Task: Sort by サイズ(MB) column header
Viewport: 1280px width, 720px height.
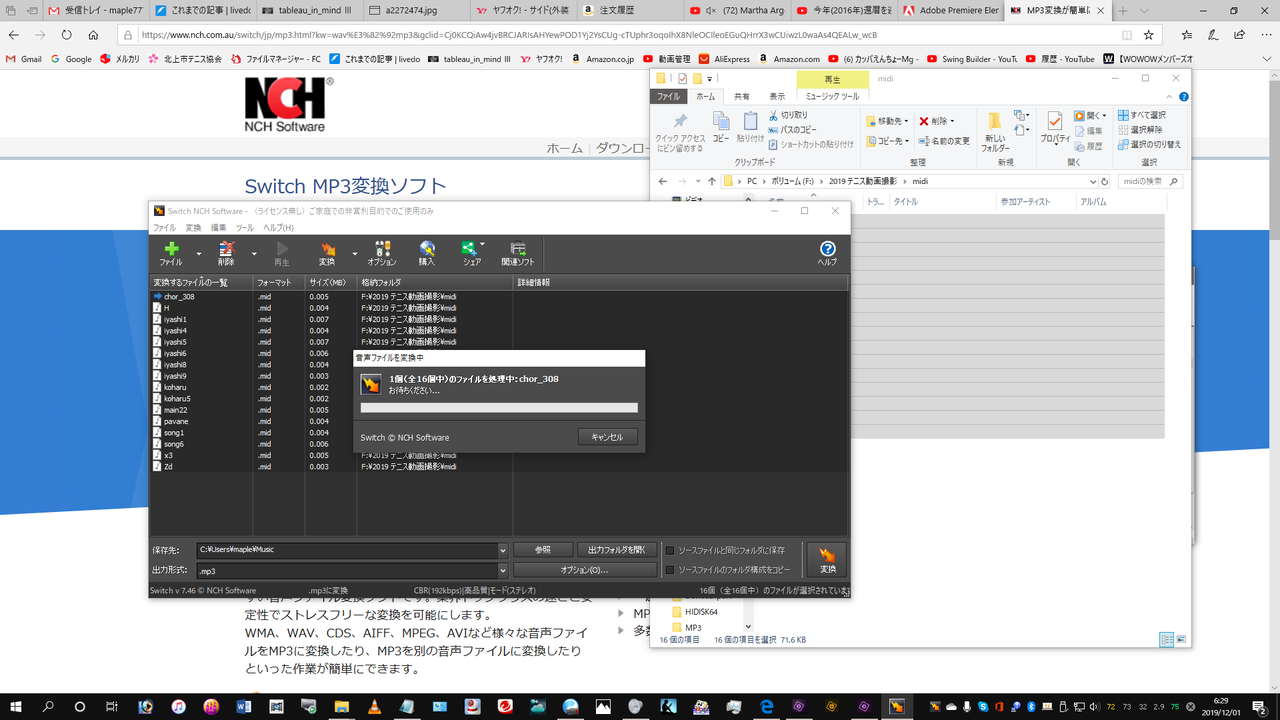Action: coord(331,283)
